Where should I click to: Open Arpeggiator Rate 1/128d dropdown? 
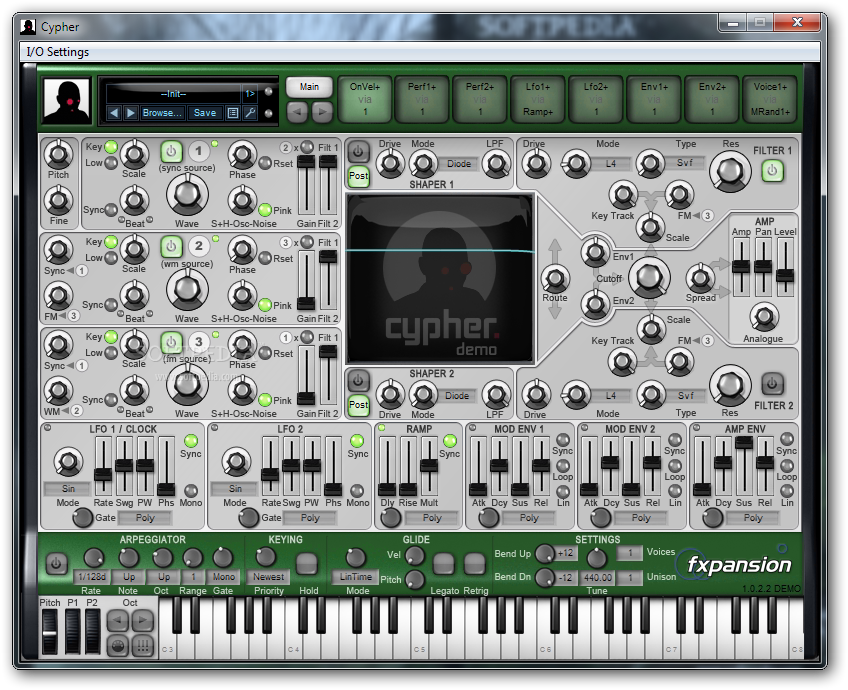(92, 576)
